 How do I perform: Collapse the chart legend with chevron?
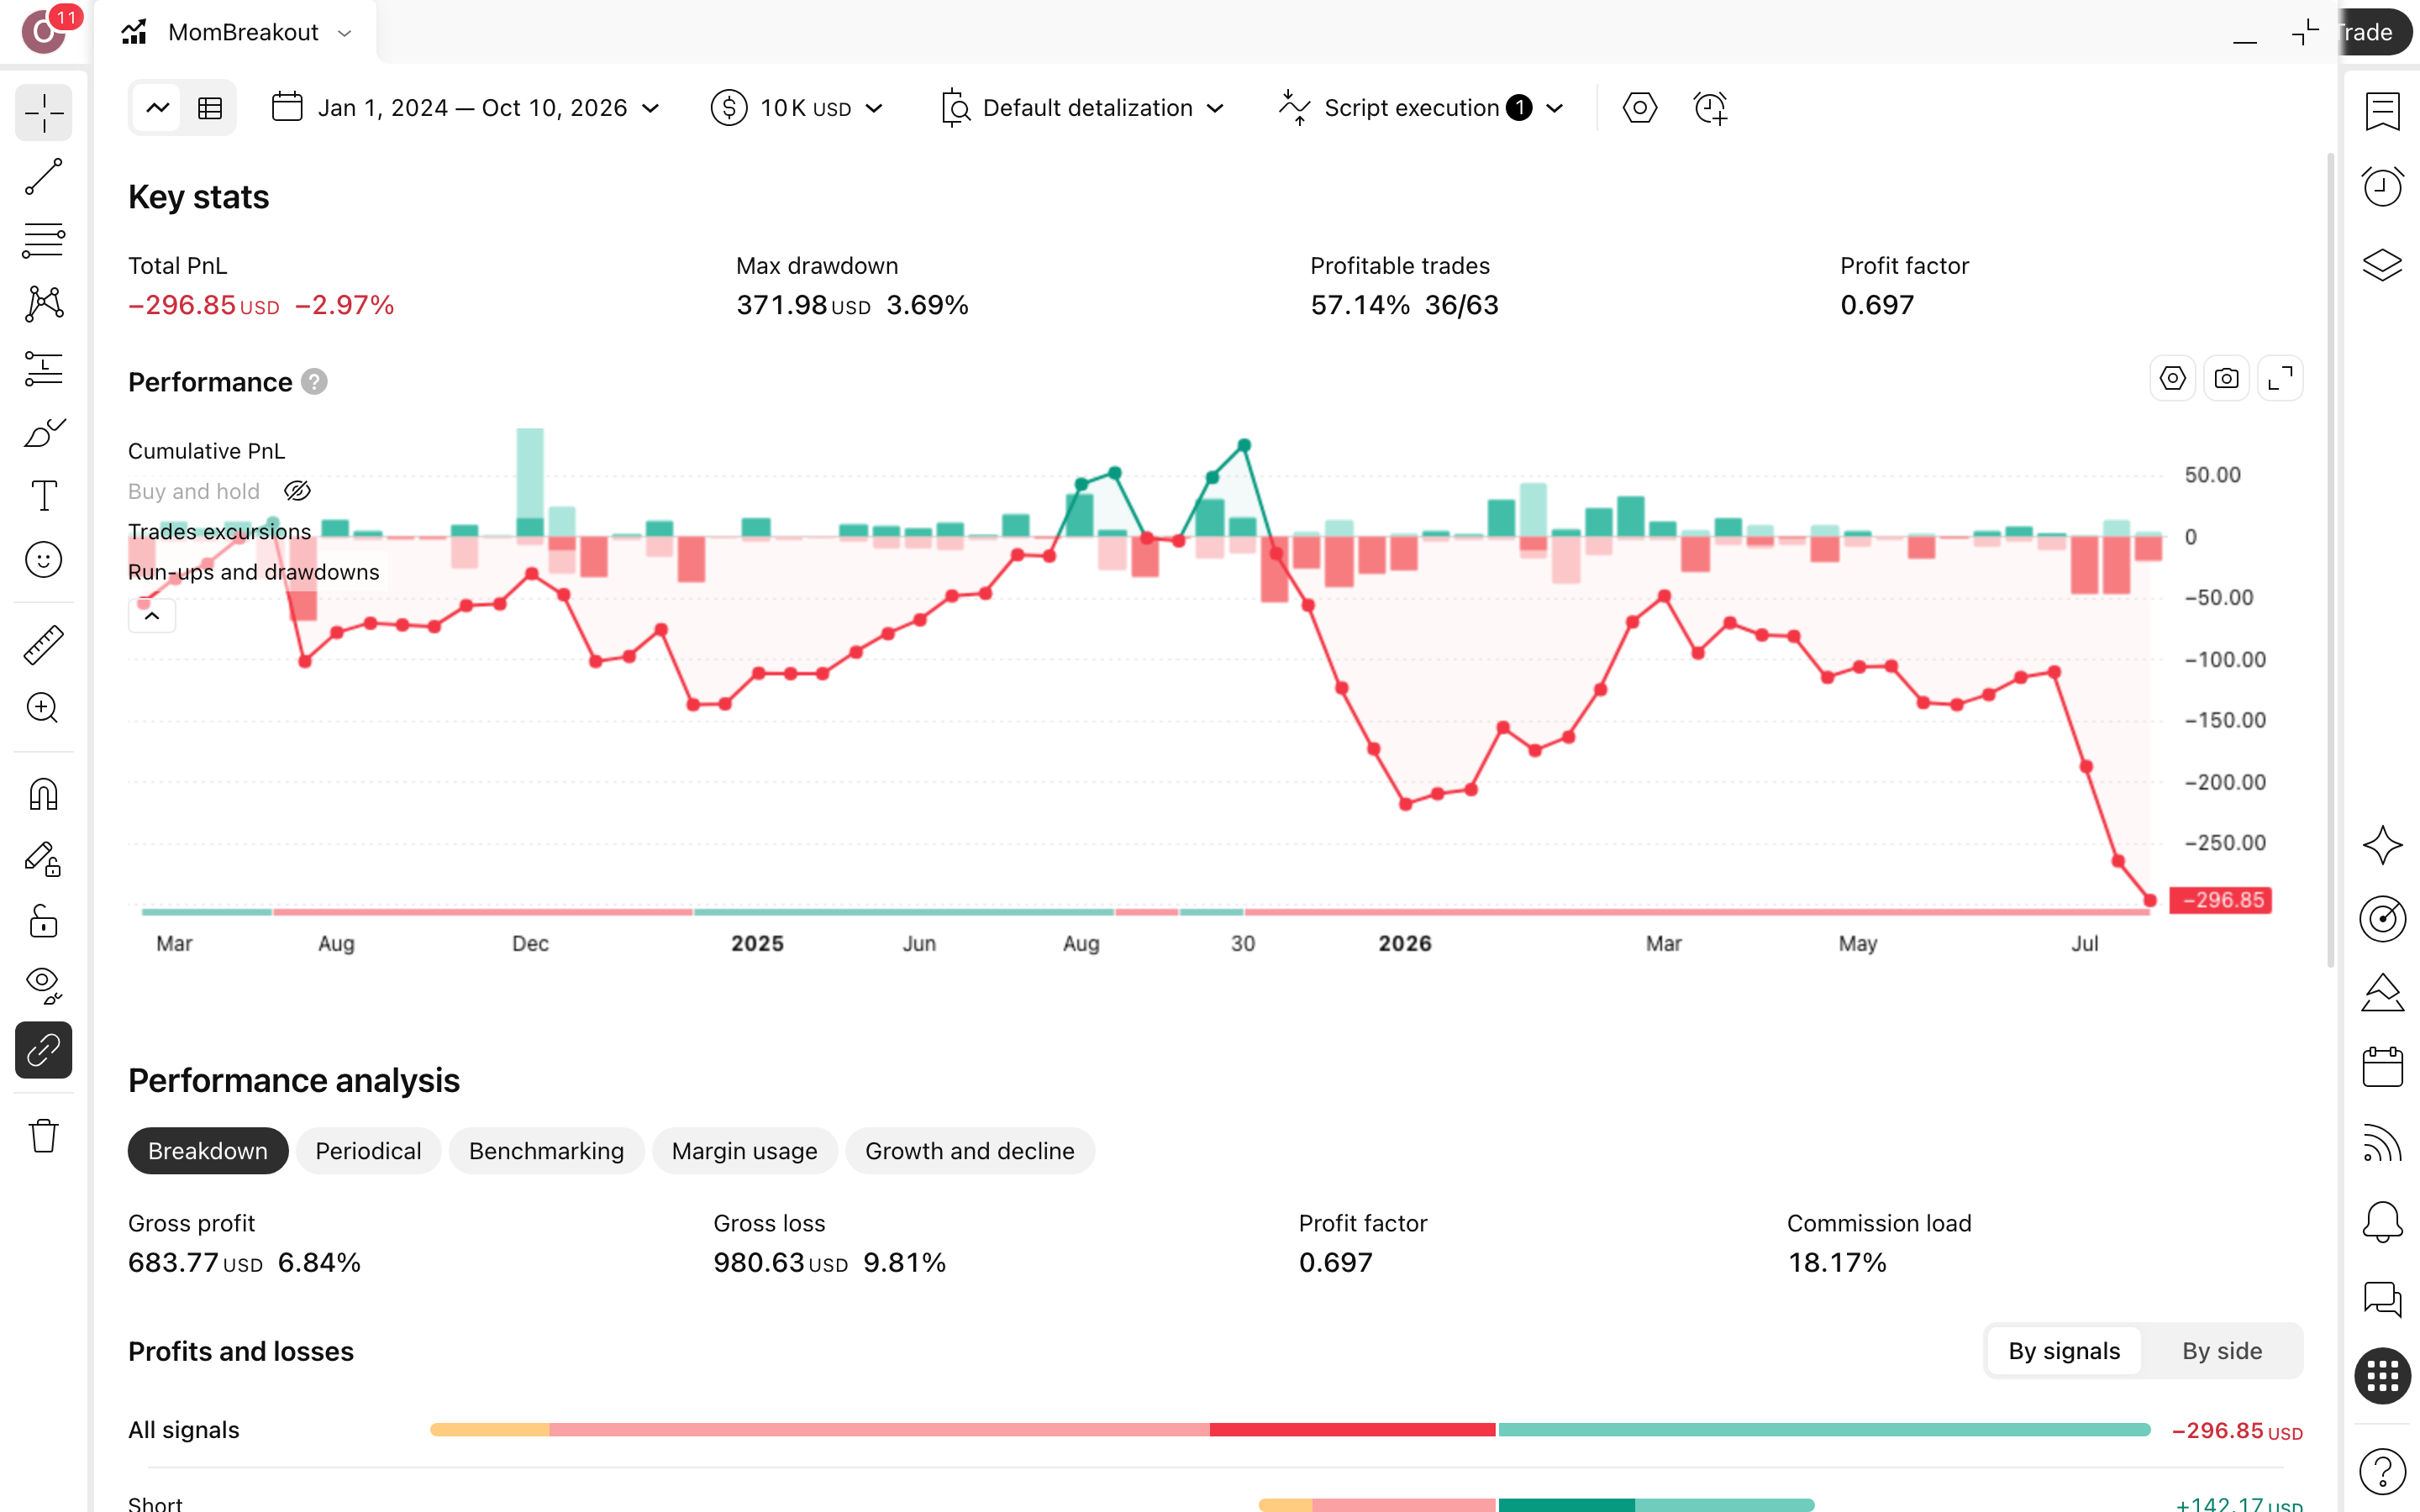tap(152, 616)
